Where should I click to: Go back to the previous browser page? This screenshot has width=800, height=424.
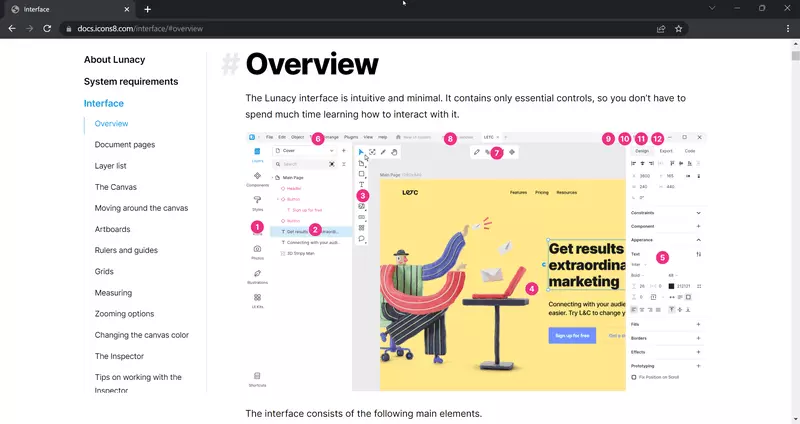[12, 29]
